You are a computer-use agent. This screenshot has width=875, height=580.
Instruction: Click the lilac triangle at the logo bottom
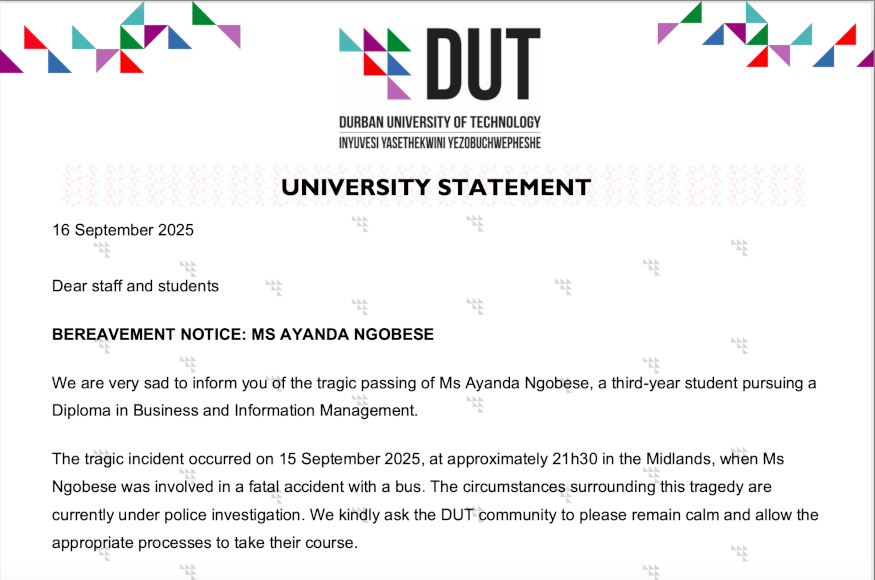(397, 89)
